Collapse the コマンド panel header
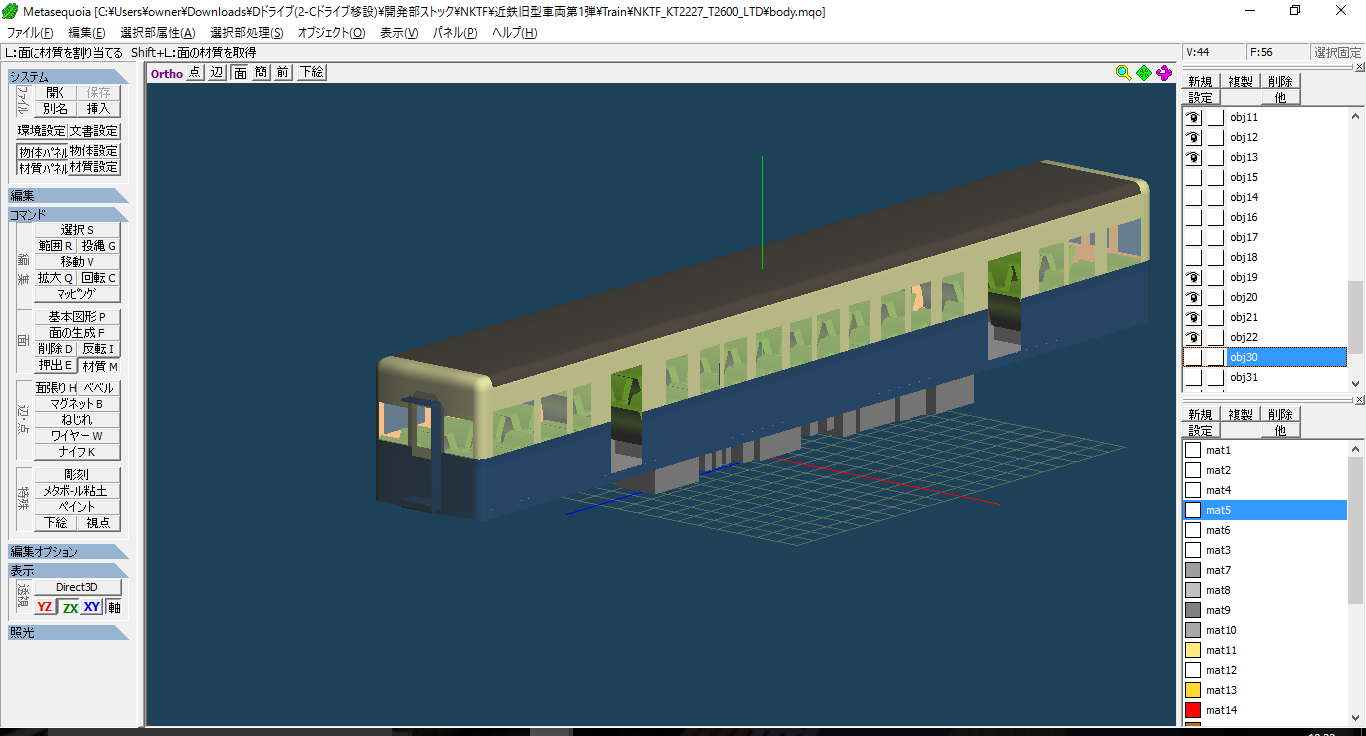The image size is (1366, 736). [68, 214]
